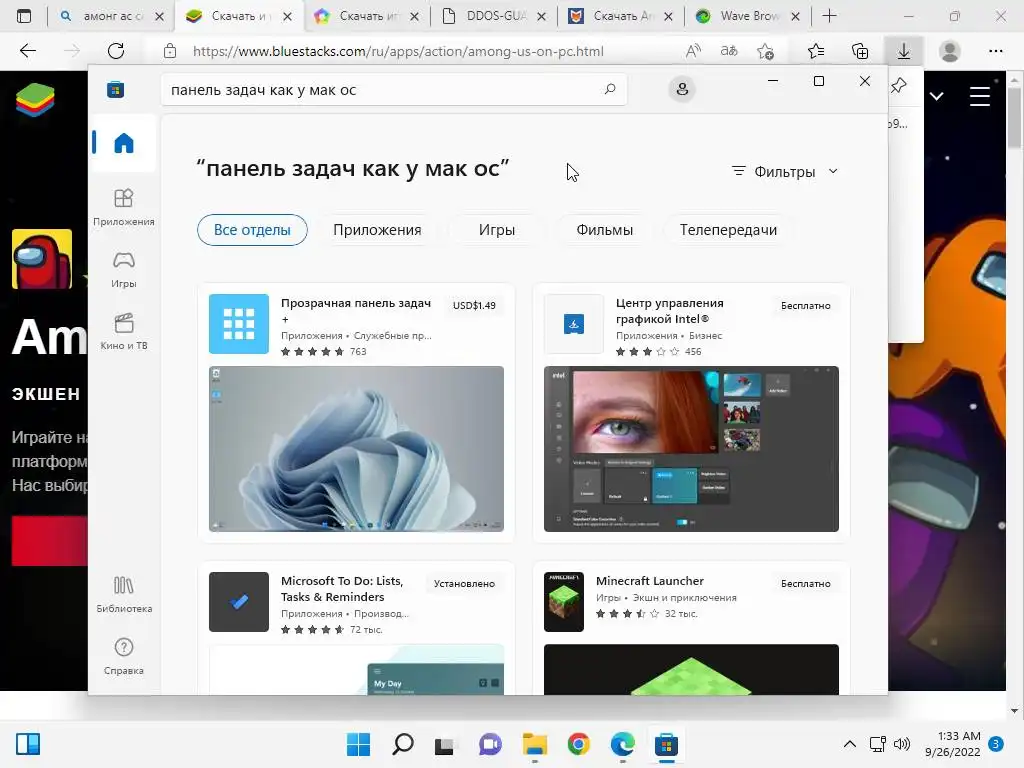Click Edge browser back arrow
1024x768 pixels.
27,51
